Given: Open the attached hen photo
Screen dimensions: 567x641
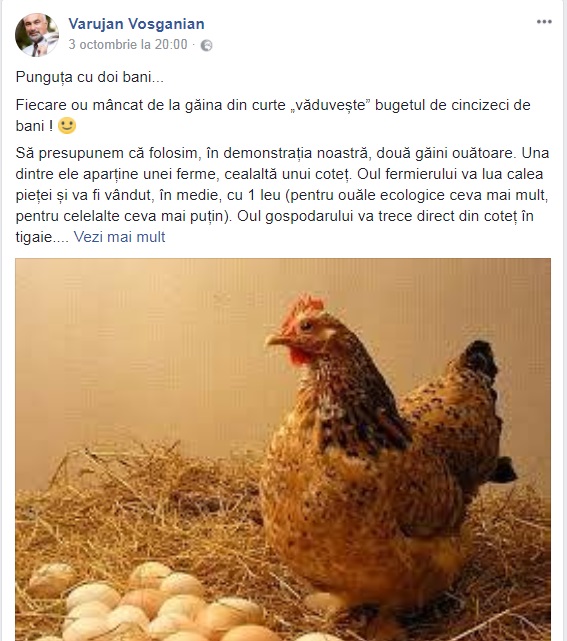Looking at the screenshot, I should (x=283, y=449).
